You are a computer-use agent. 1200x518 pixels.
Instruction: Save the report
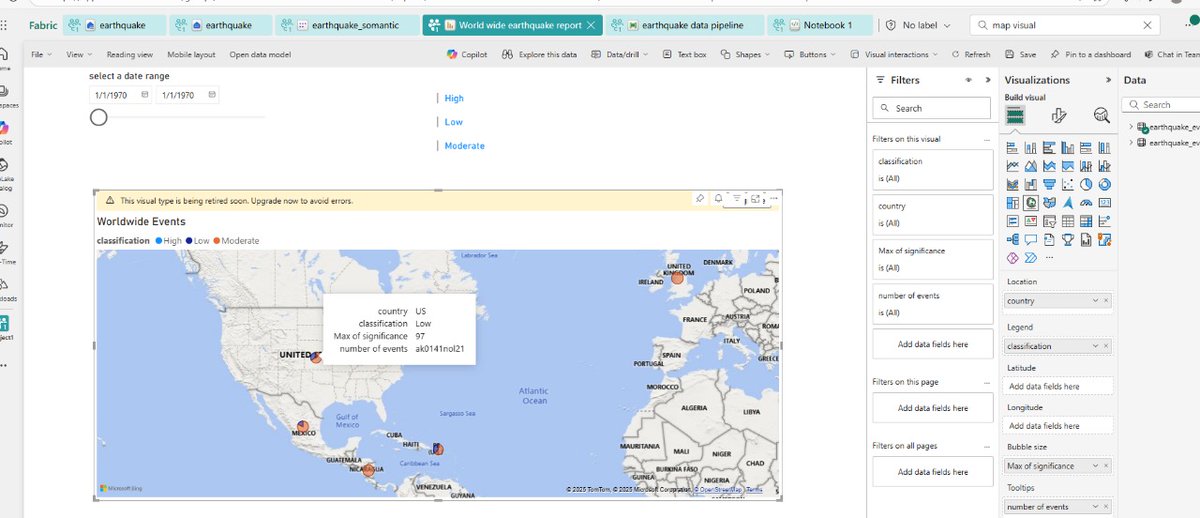click(x=1021, y=55)
